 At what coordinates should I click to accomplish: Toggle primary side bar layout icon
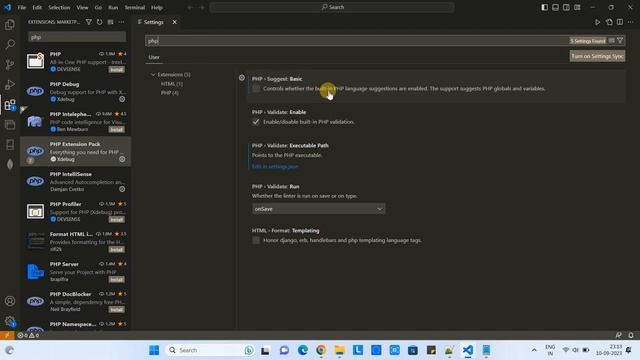[x=544, y=7]
